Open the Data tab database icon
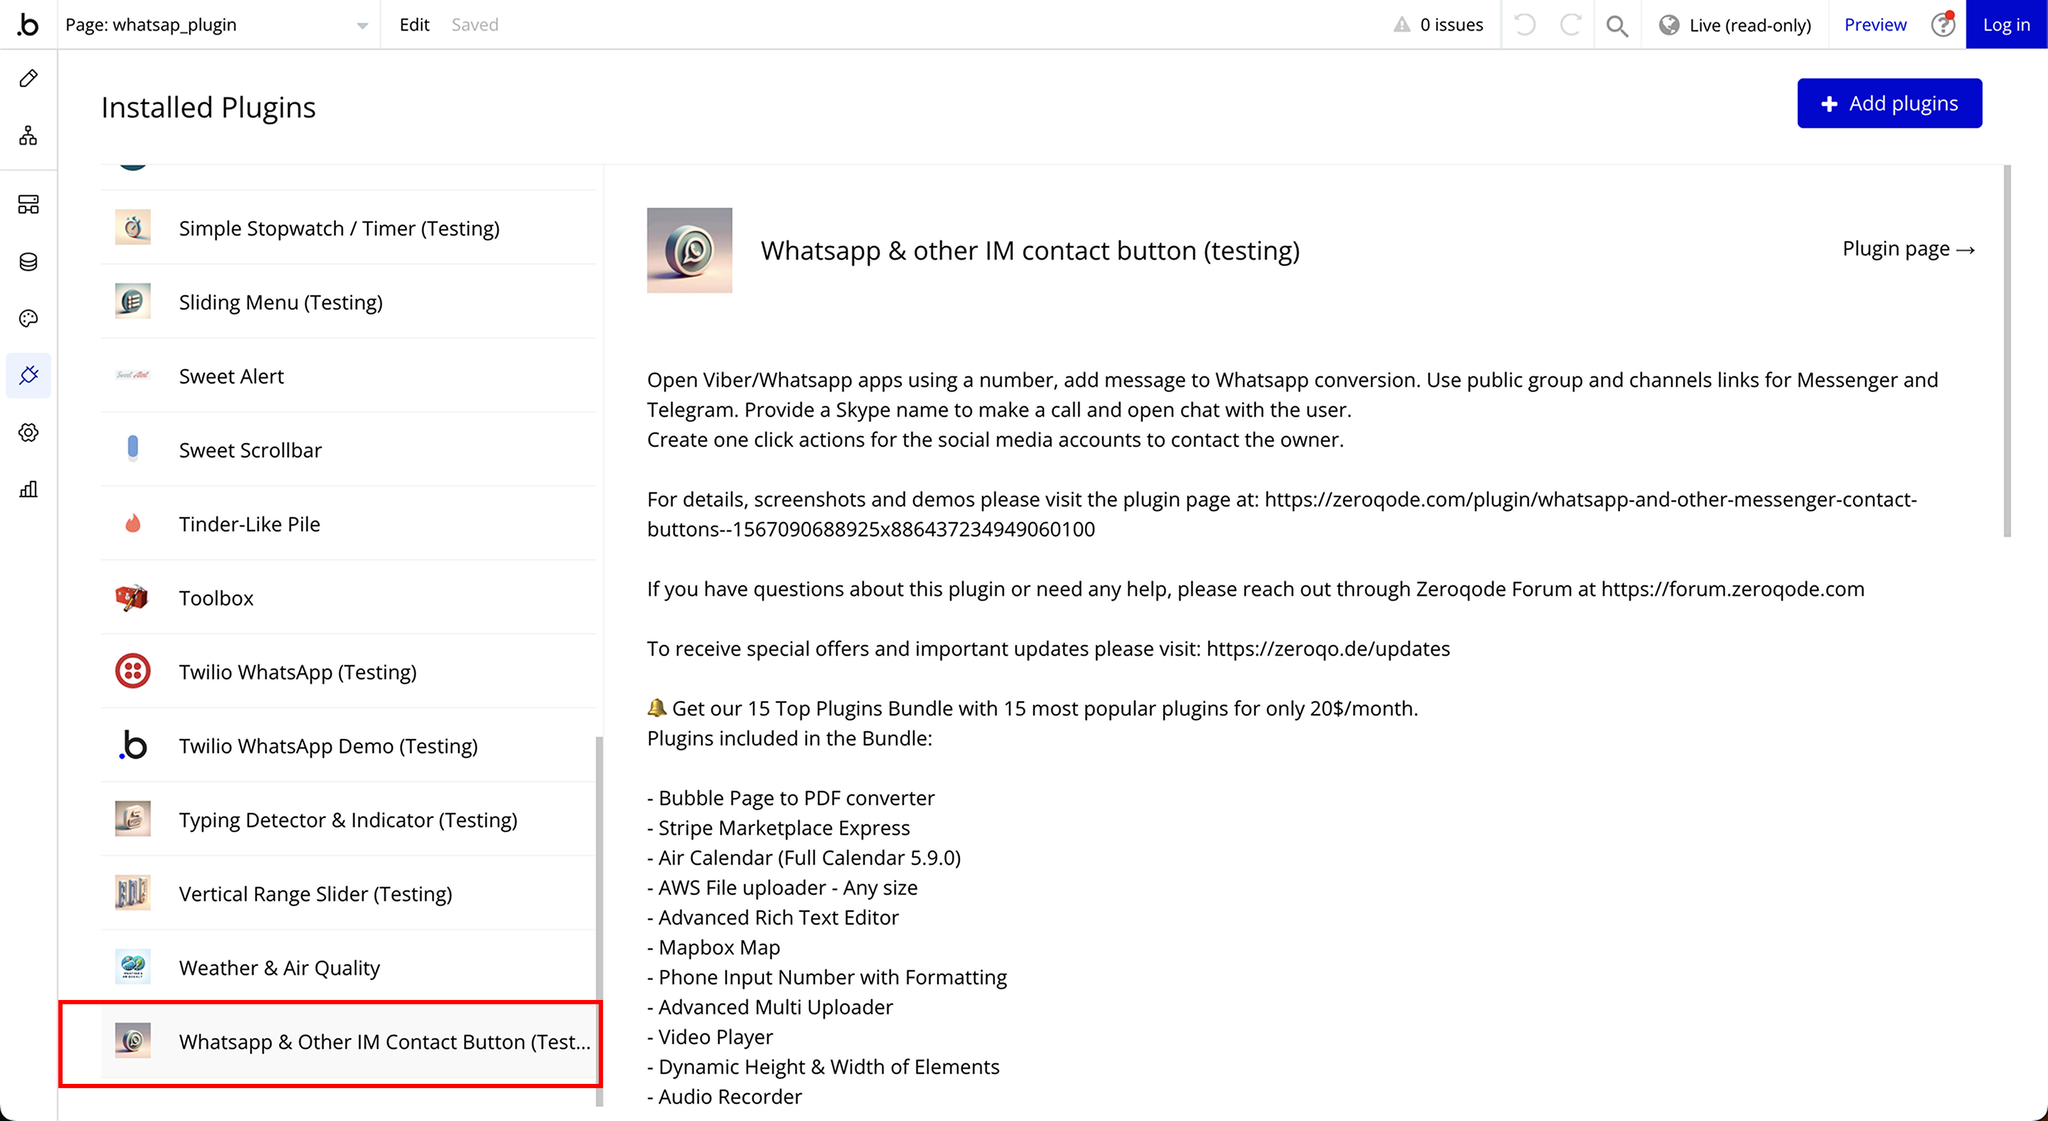Viewport: 2048px width, 1121px height. (x=28, y=262)
